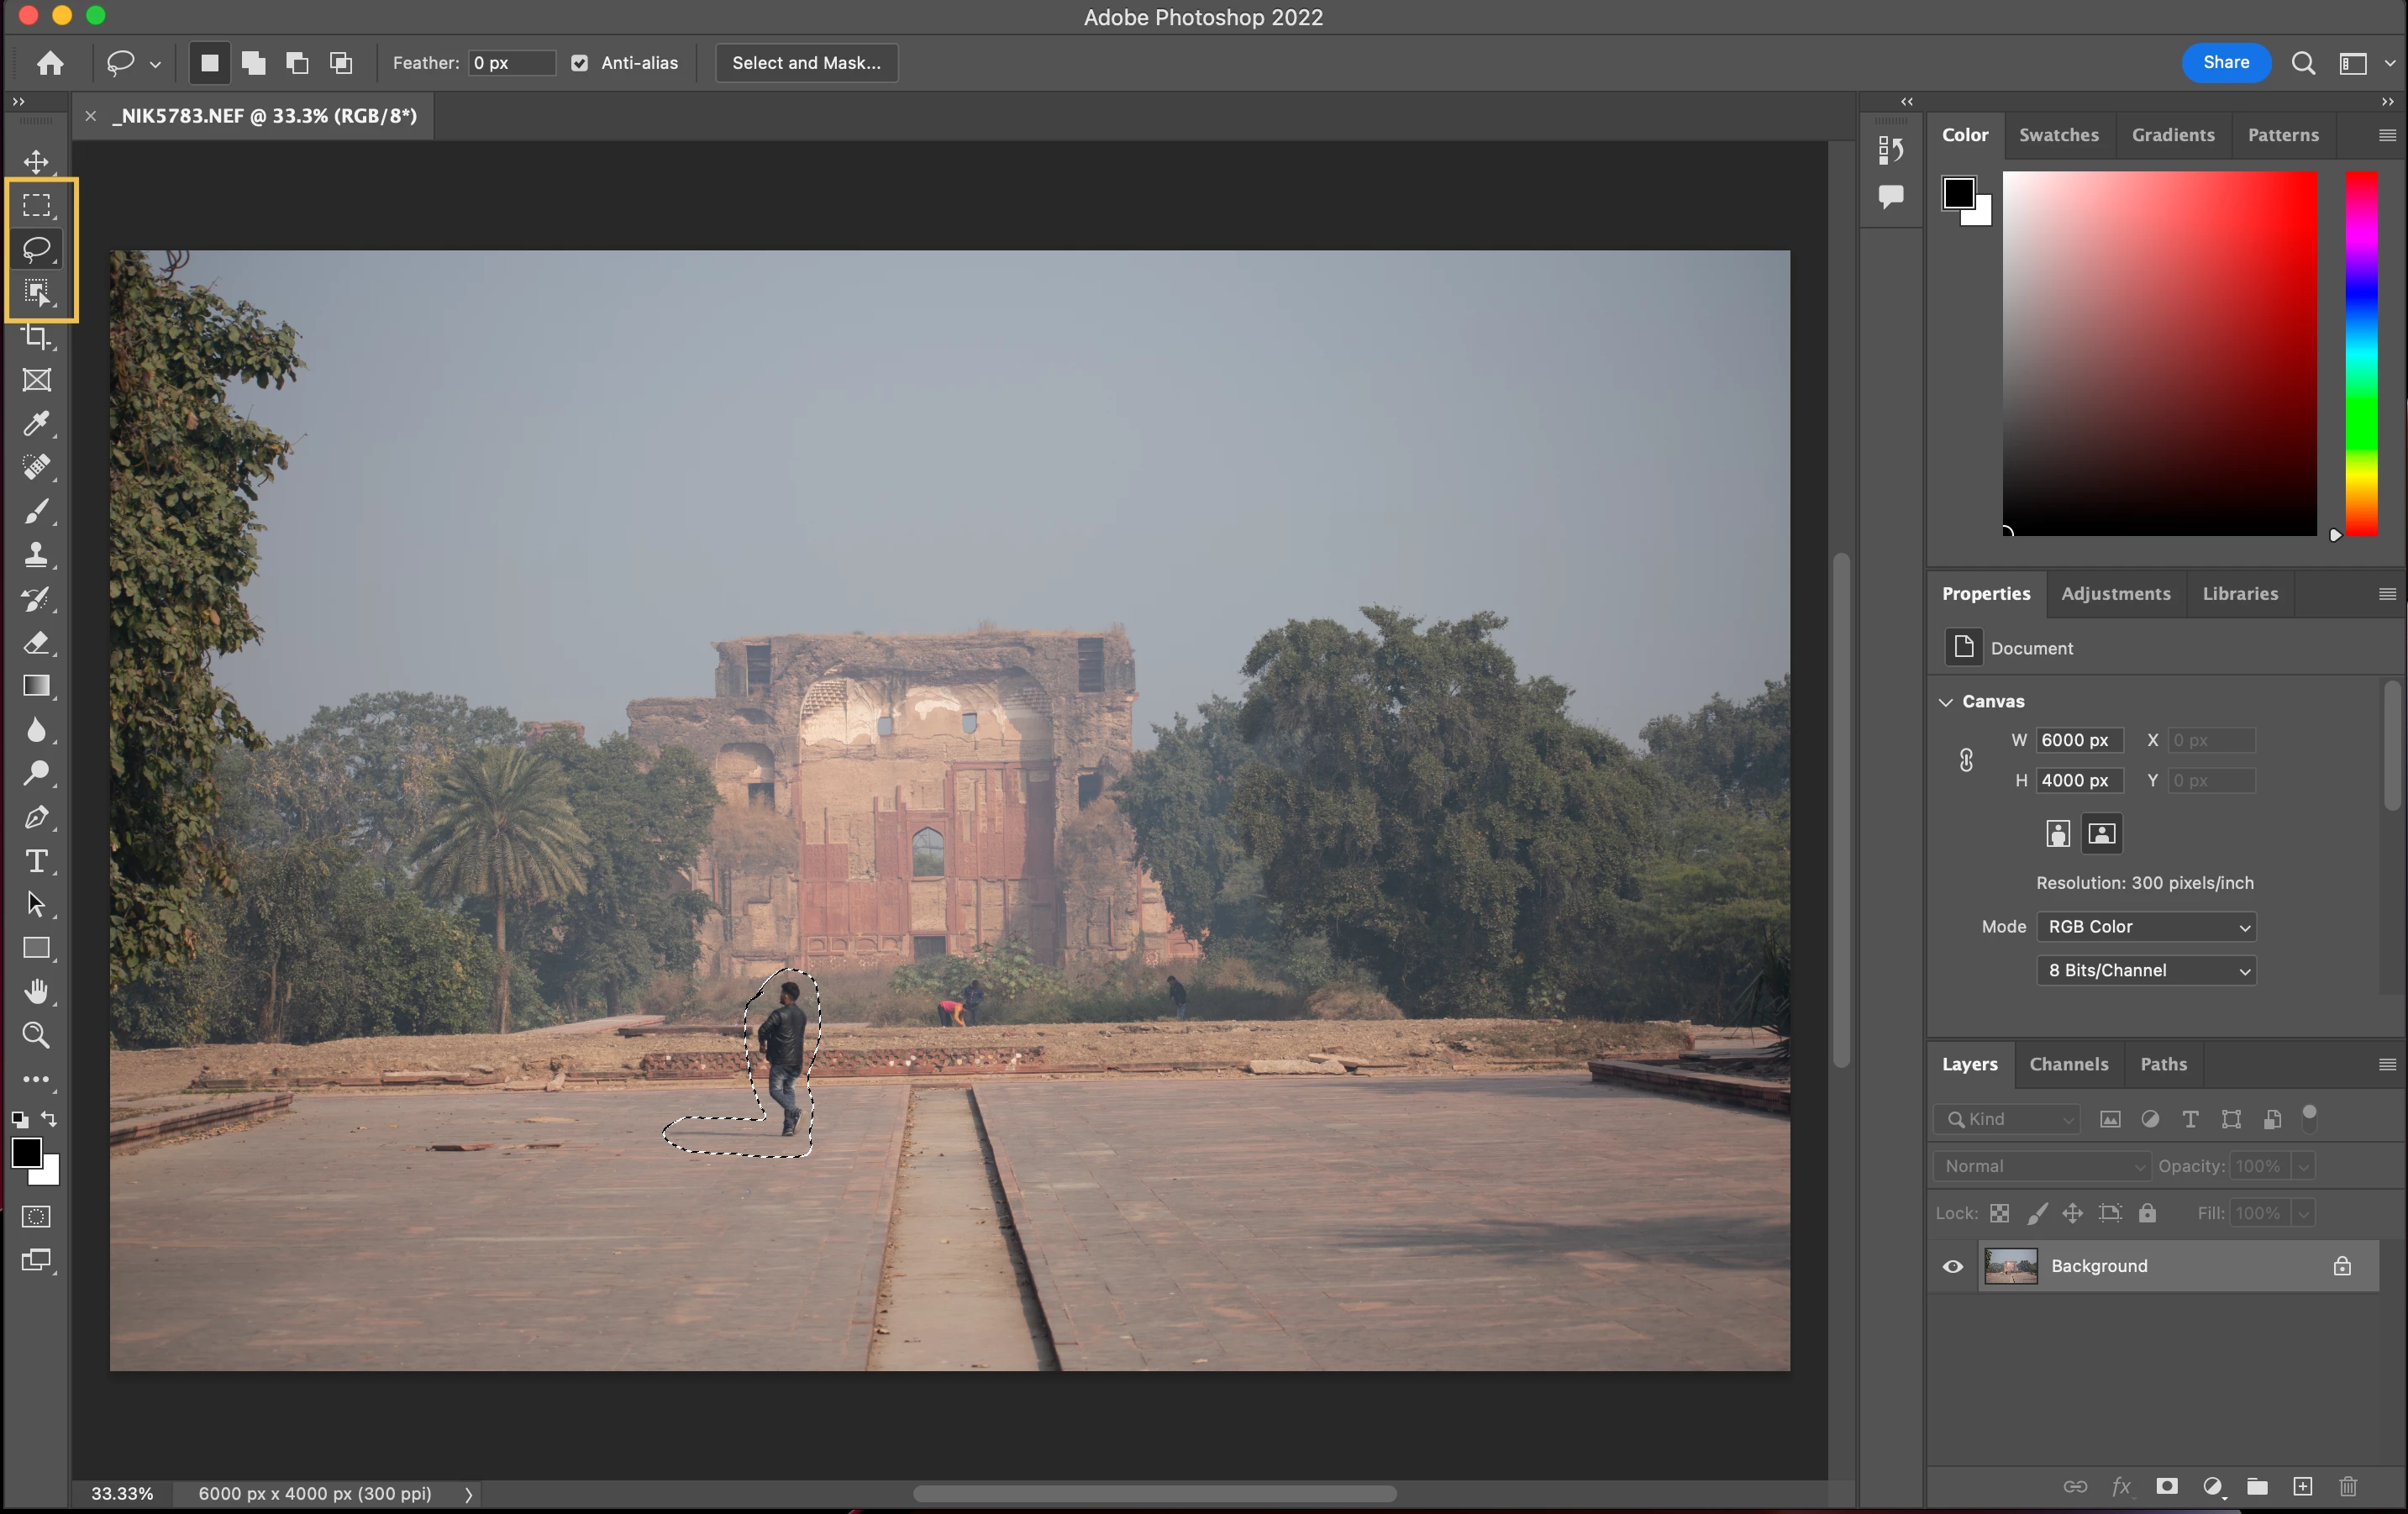Toggle Quick Mask mode icon
The height and width of the screenshot is (1514, 2408).
[37, 1216]
